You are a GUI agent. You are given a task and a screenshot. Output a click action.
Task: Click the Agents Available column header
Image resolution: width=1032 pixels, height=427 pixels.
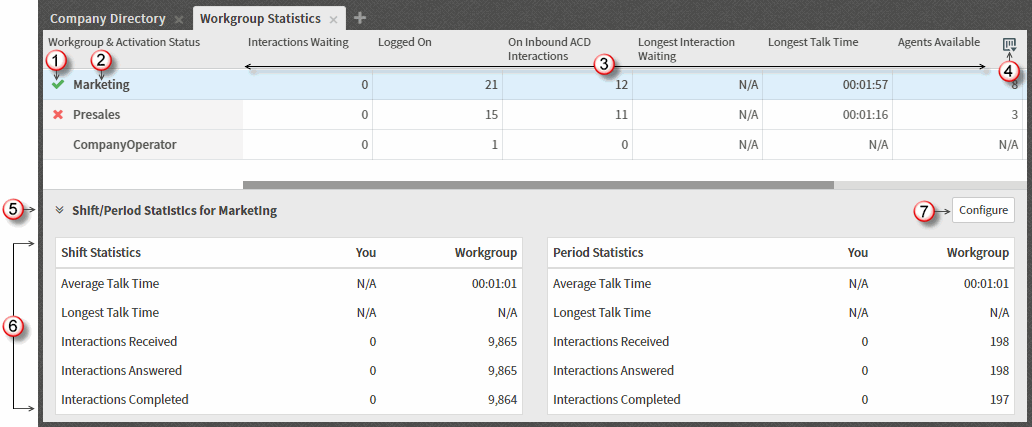pyautogui.click(x=939, y=42)
